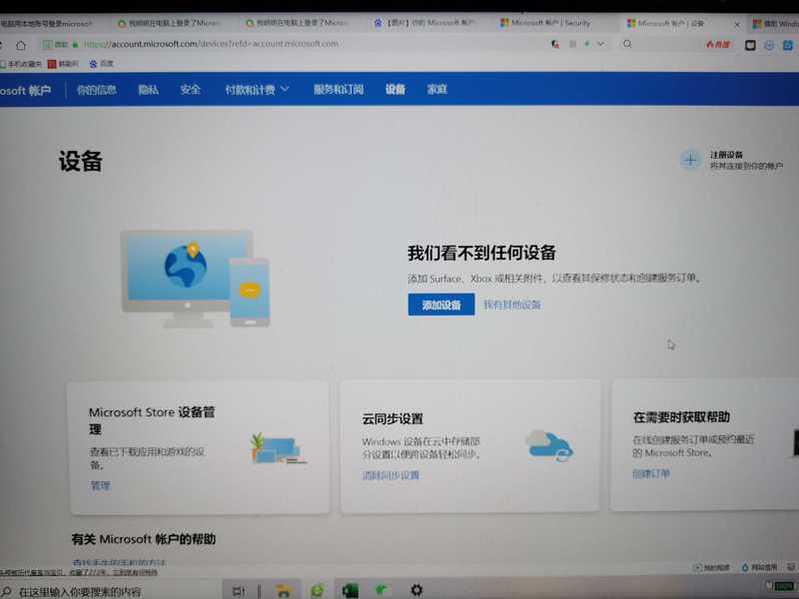Expand the 付款和计费 dropdown menu
This screenshot has width=799, height=599.
(x=257, y=90)
